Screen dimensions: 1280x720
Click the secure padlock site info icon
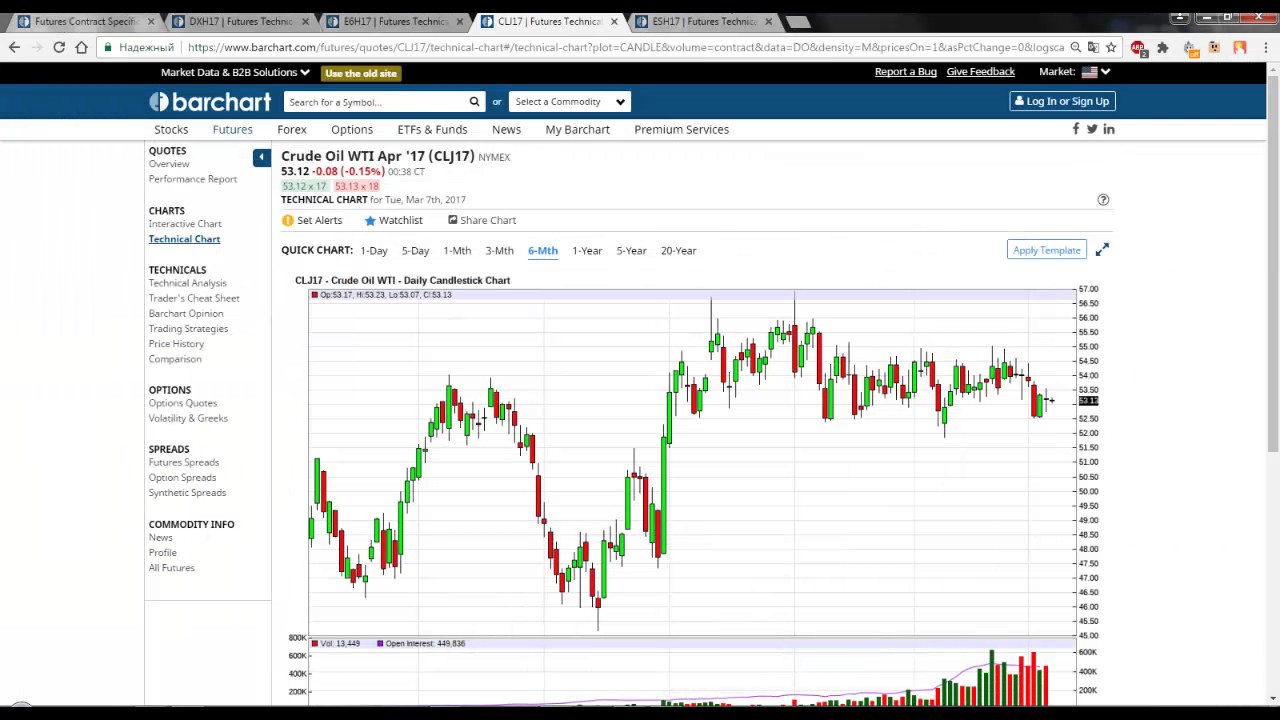tap(107, 47)
